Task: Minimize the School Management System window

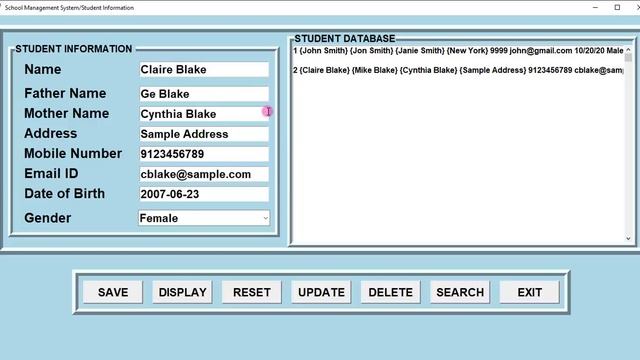Action: [595, 7]
